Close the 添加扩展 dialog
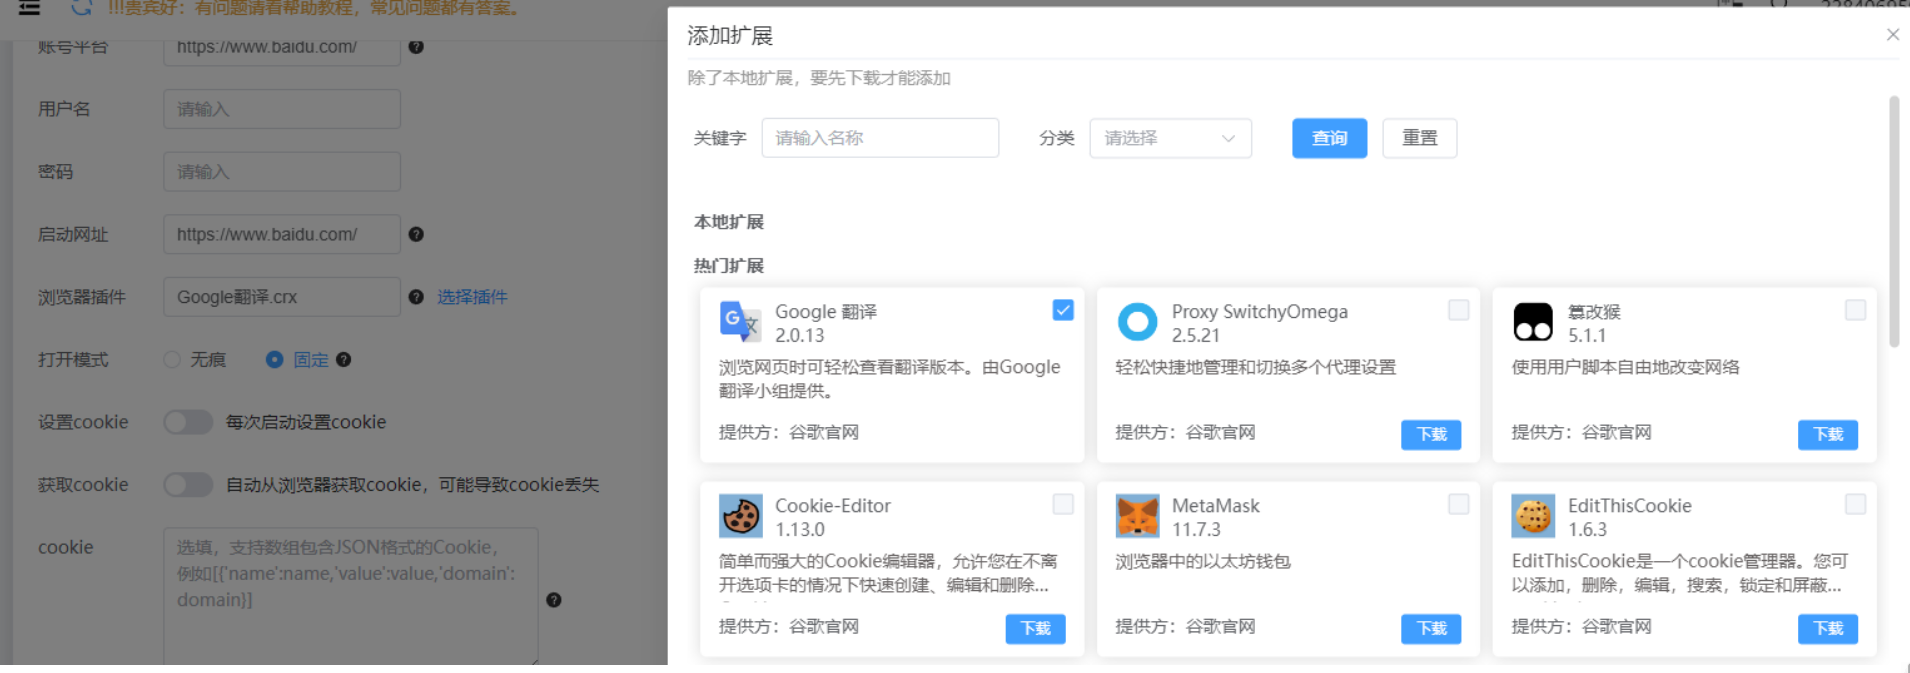The width and height of the screenshot is (1910, 673). click(1892, 35)
